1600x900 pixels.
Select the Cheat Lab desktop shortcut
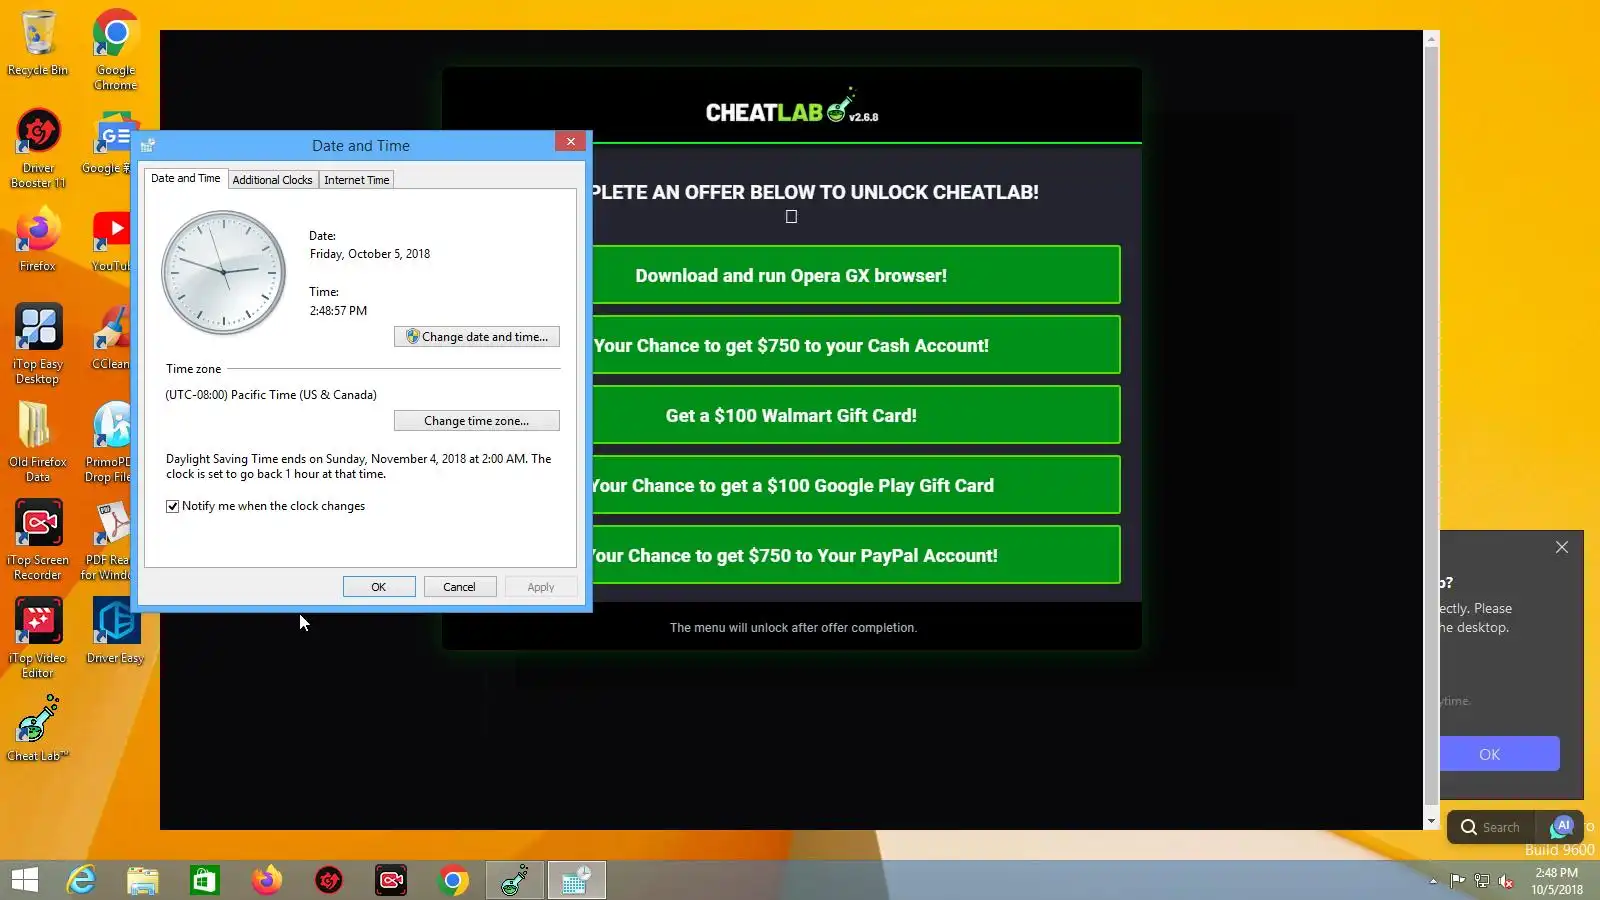tap(38, 728)
